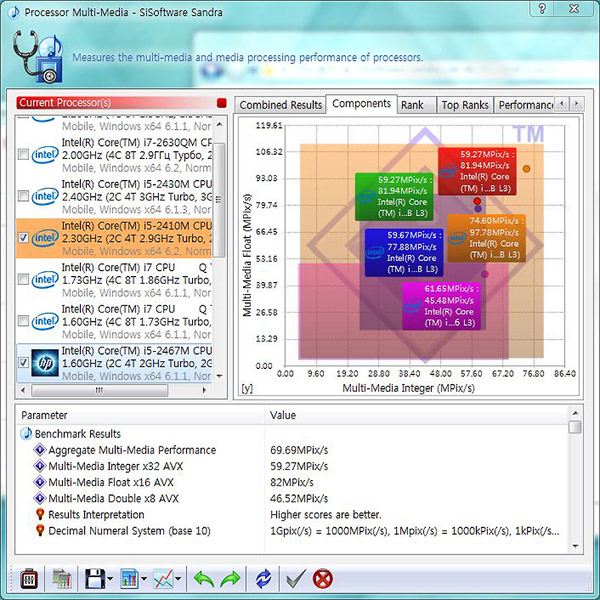Go forward with the green right arrow
The image size is (600, 600).
230,579
